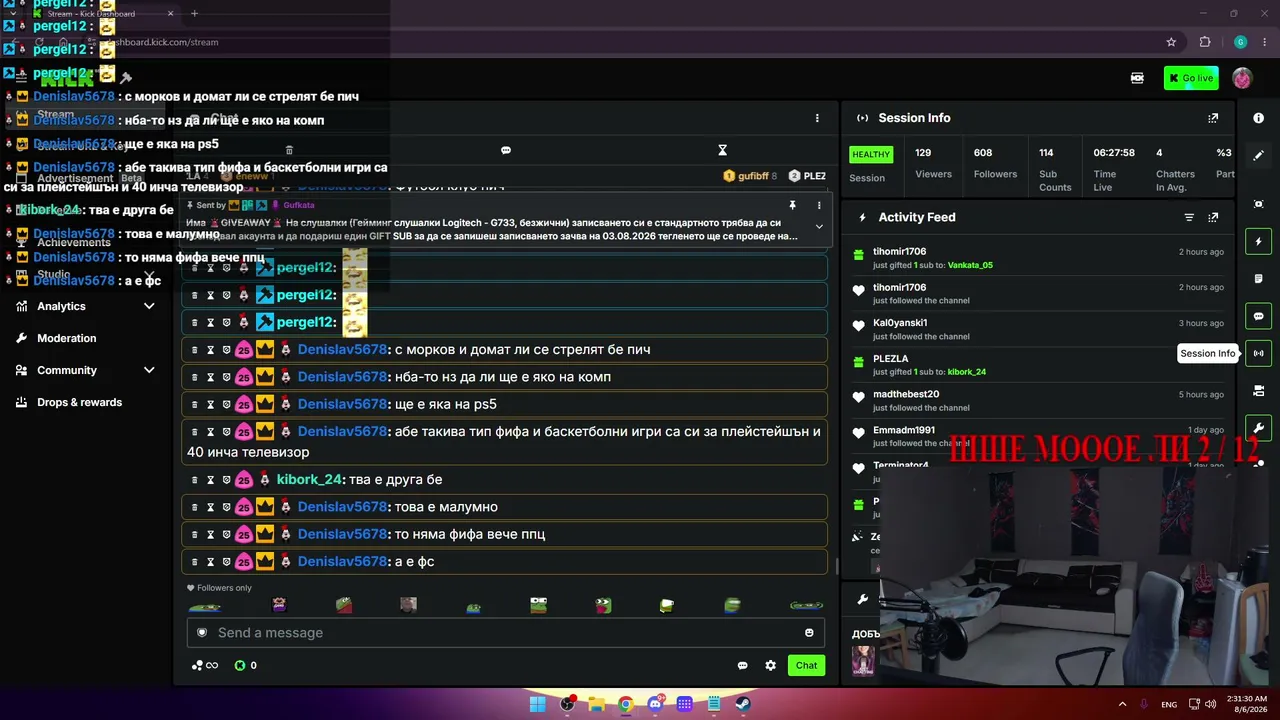
Task: Expand the pinned giveaway message
Action: 819,226
